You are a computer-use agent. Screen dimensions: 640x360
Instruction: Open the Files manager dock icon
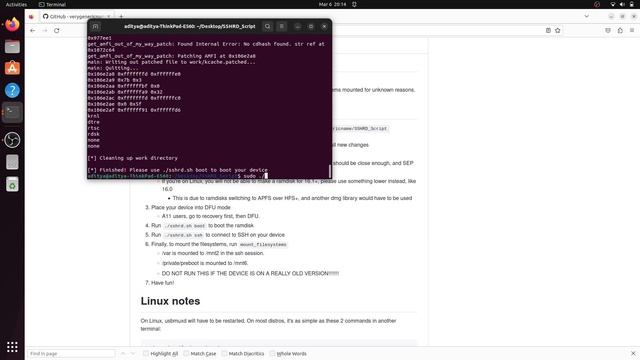pyautogui.click(x=12, y=47)
